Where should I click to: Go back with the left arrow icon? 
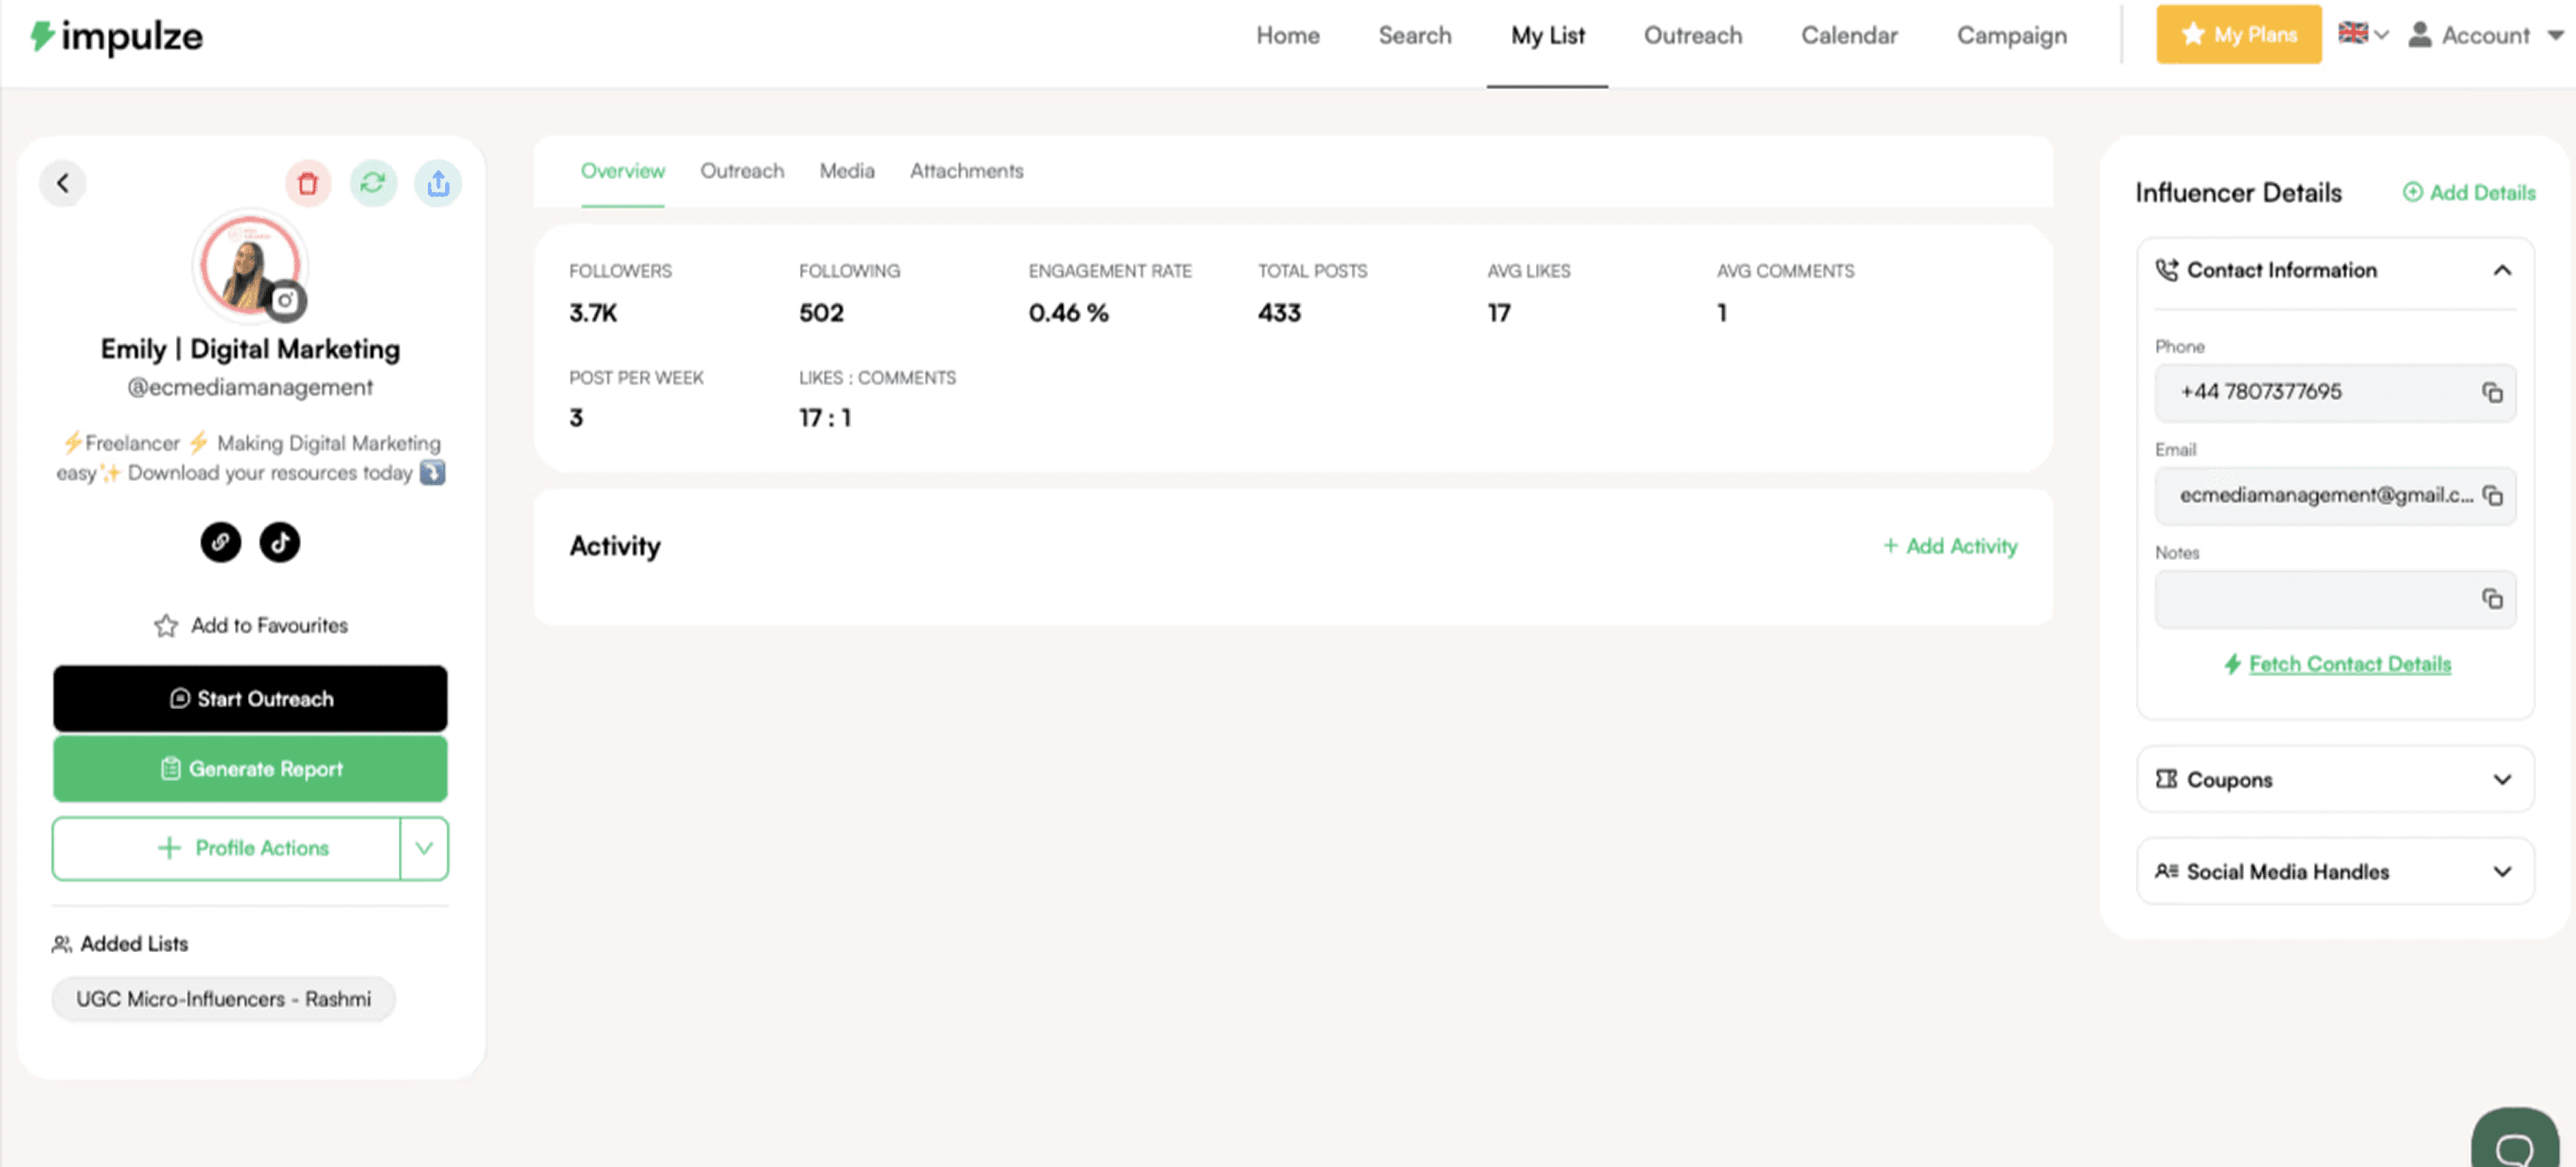point(63,183)
